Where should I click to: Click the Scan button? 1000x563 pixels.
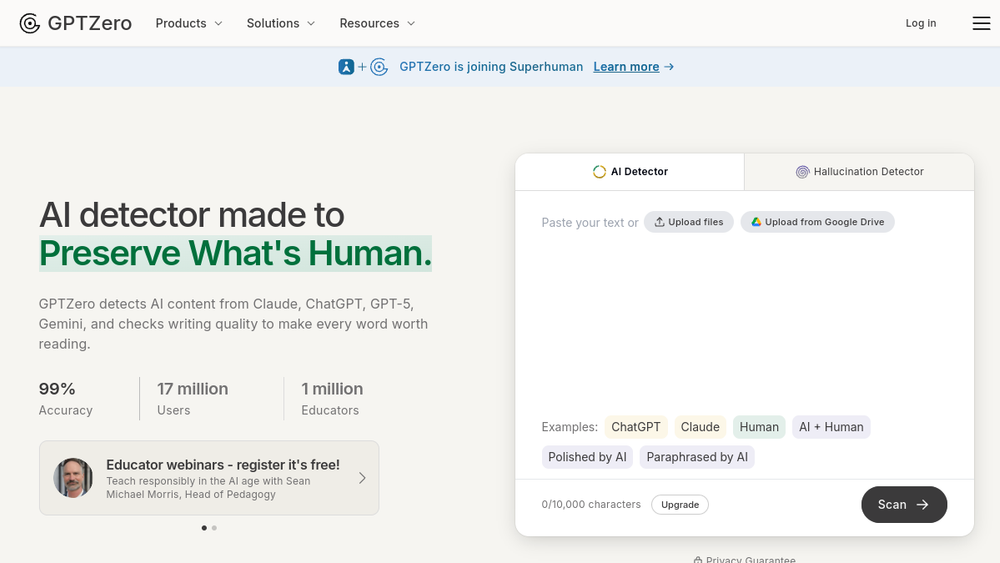(904, 504)
